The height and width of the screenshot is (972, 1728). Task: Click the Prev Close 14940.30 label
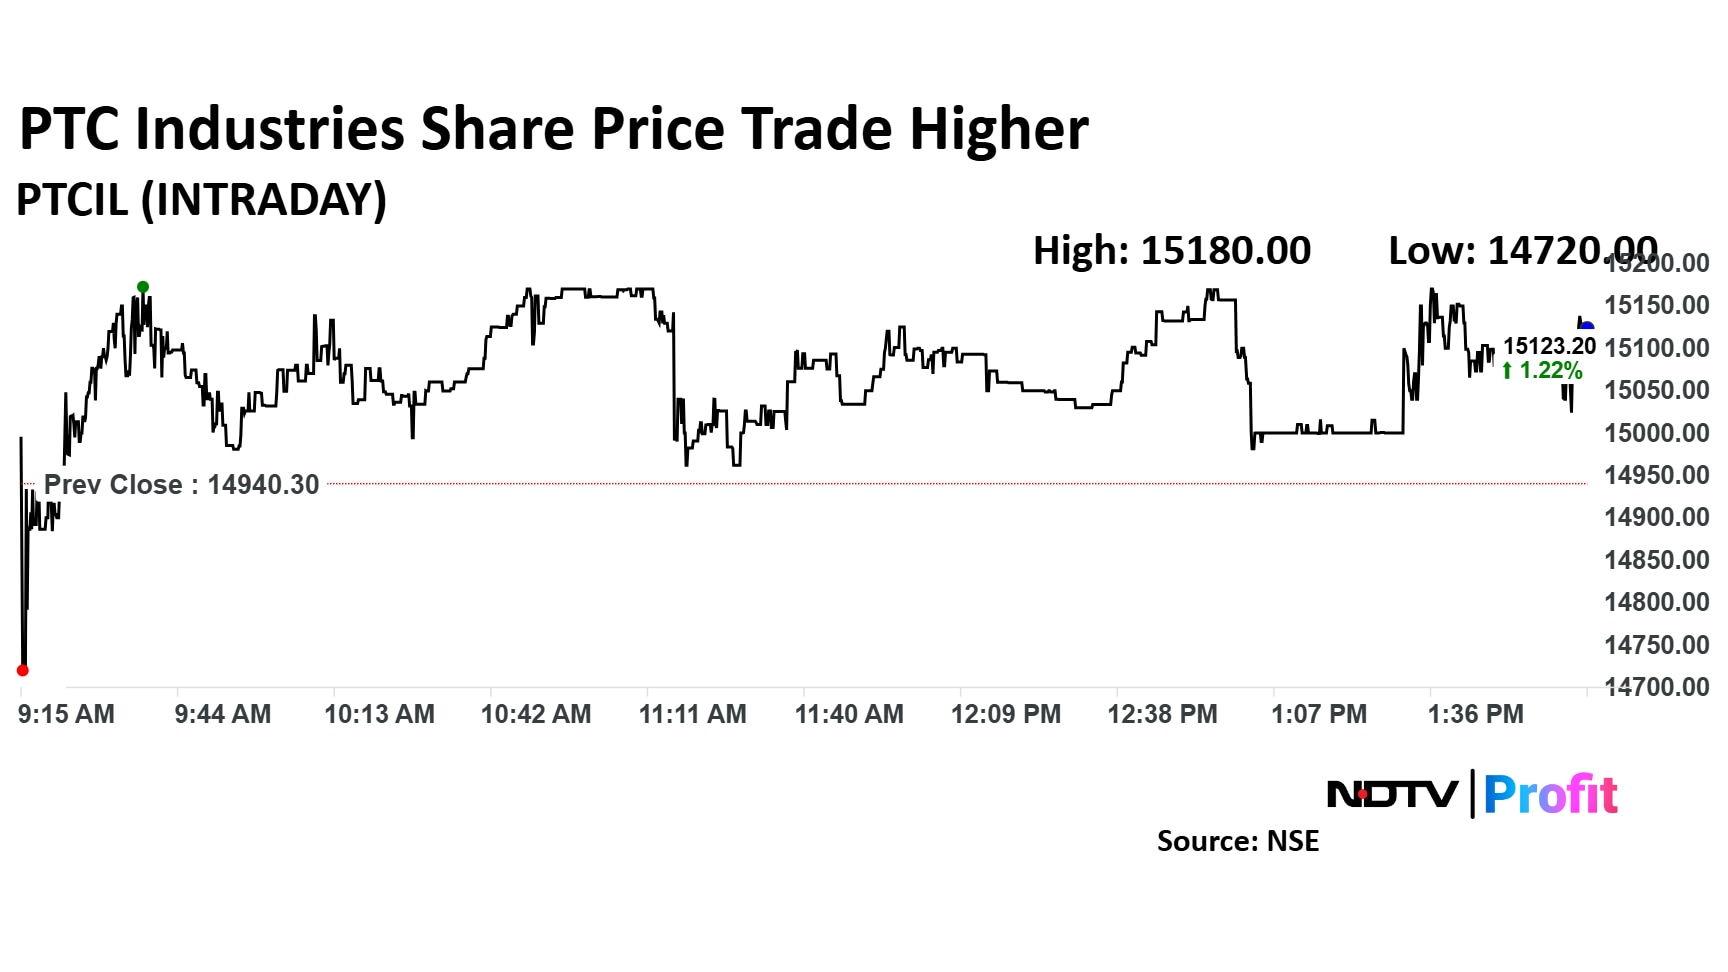point(181,485)
